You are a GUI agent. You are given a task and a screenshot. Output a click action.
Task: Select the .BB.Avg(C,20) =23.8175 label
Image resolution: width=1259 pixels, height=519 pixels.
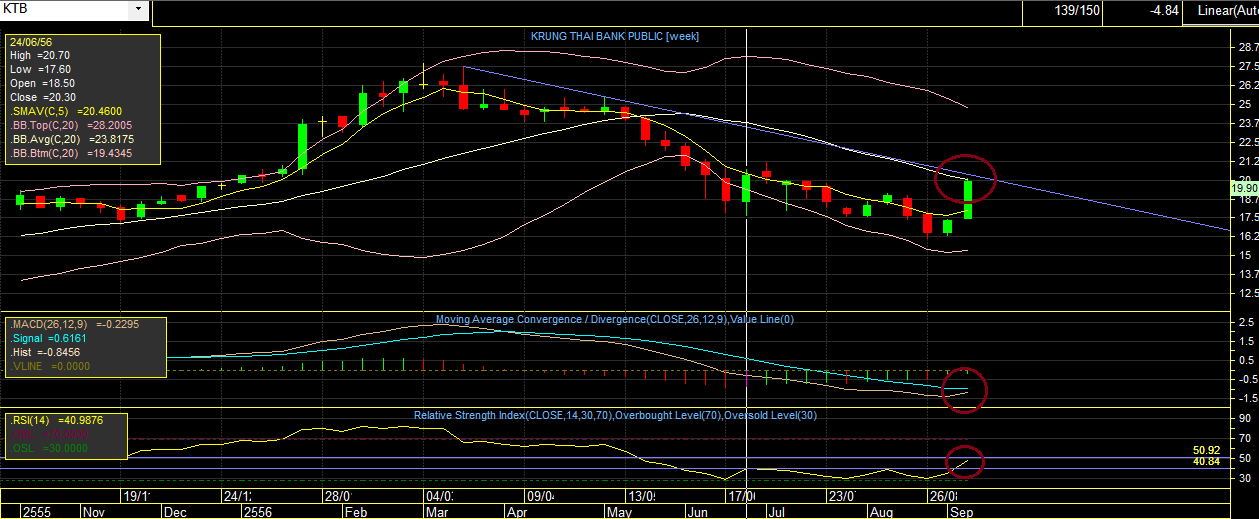coord(72,140)
